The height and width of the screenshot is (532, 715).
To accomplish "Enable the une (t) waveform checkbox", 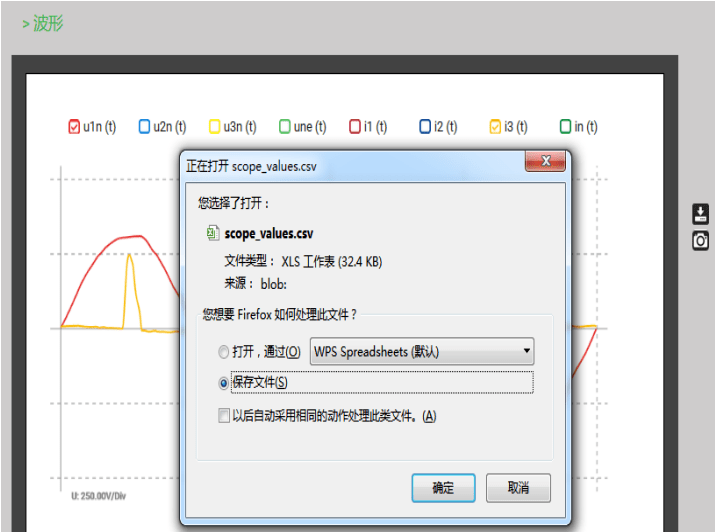I will 285,127.
